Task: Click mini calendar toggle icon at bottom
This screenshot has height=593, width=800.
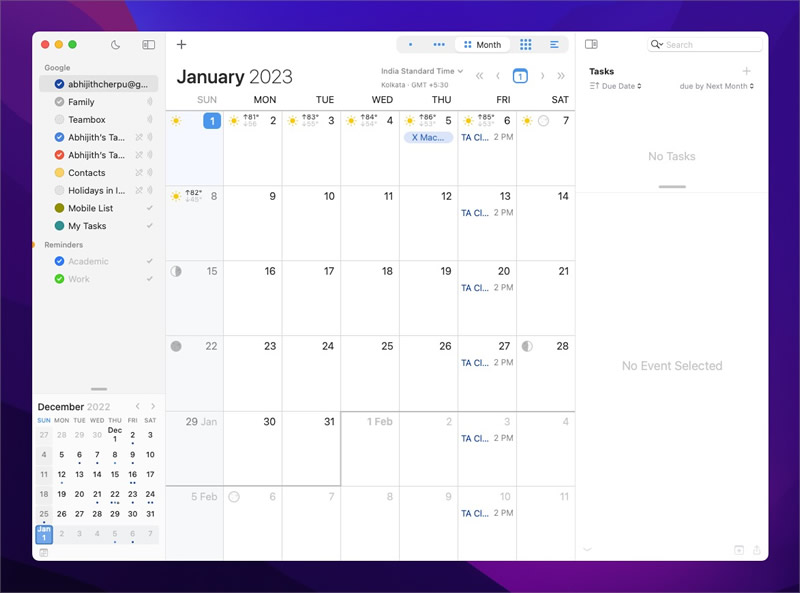Action: (44, 553)
